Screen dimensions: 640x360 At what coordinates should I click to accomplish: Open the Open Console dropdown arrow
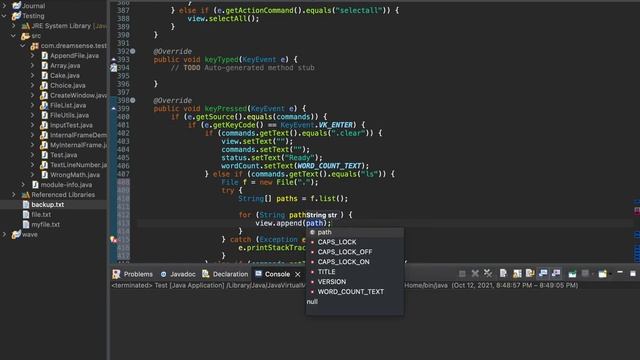610,274
